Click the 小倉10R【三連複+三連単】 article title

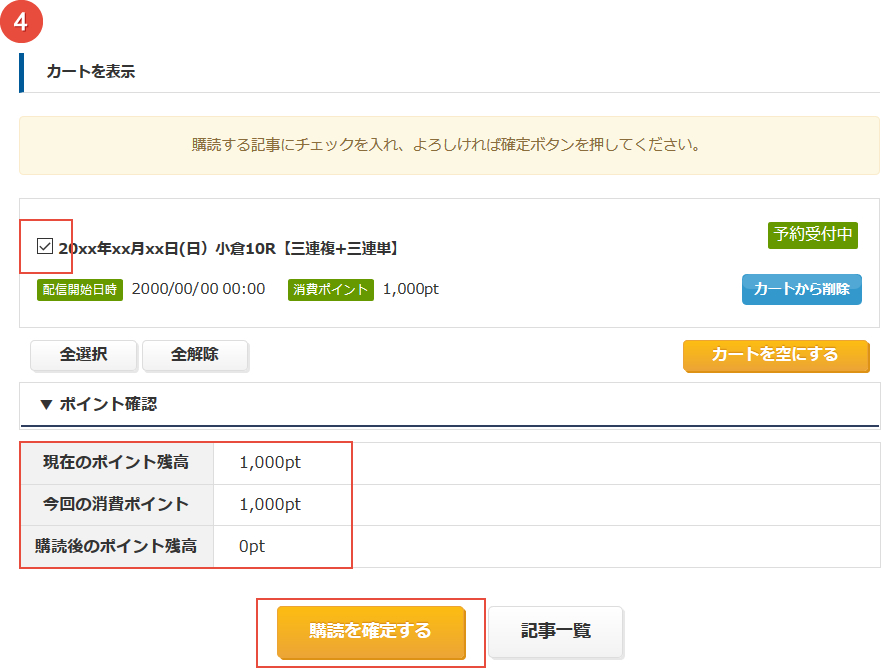point(229,248)
